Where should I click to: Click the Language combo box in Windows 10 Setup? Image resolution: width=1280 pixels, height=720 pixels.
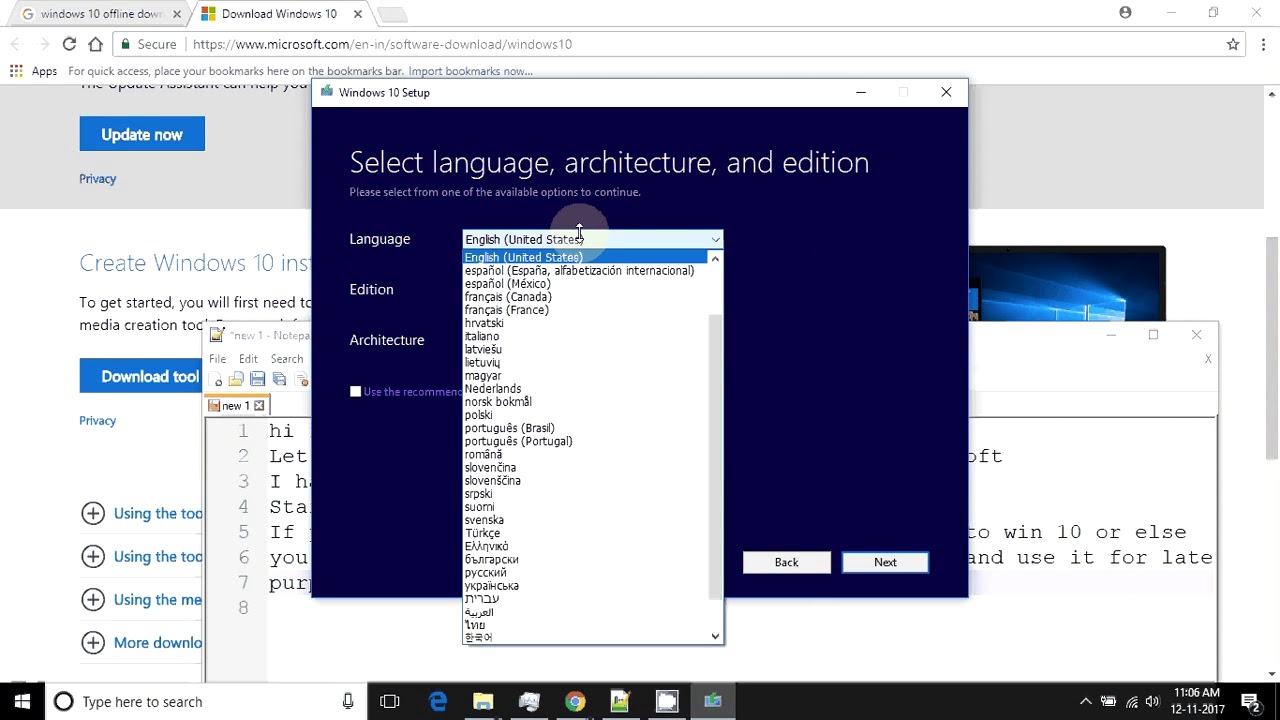pos(592,239)
